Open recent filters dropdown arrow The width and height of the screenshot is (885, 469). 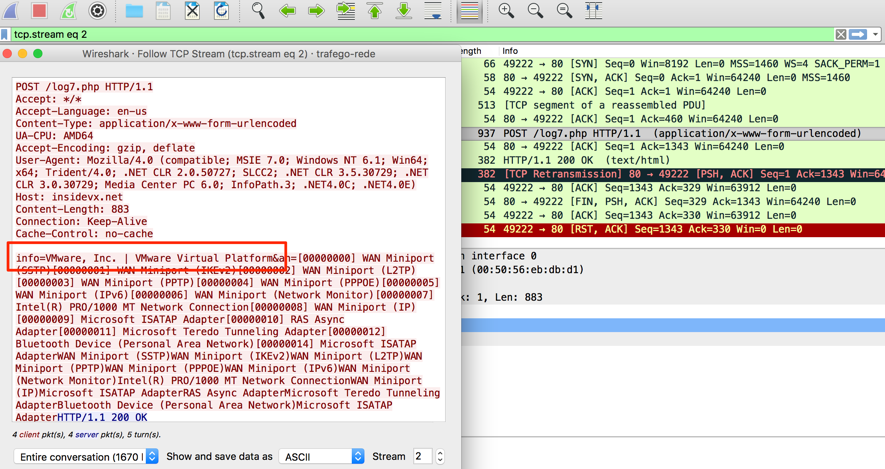[x=875, y=34]
